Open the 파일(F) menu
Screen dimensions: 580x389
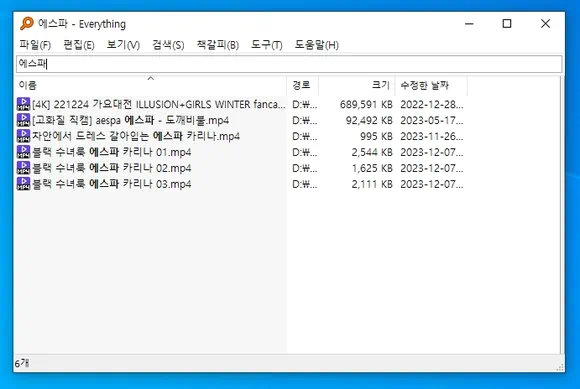coord(35,45)
